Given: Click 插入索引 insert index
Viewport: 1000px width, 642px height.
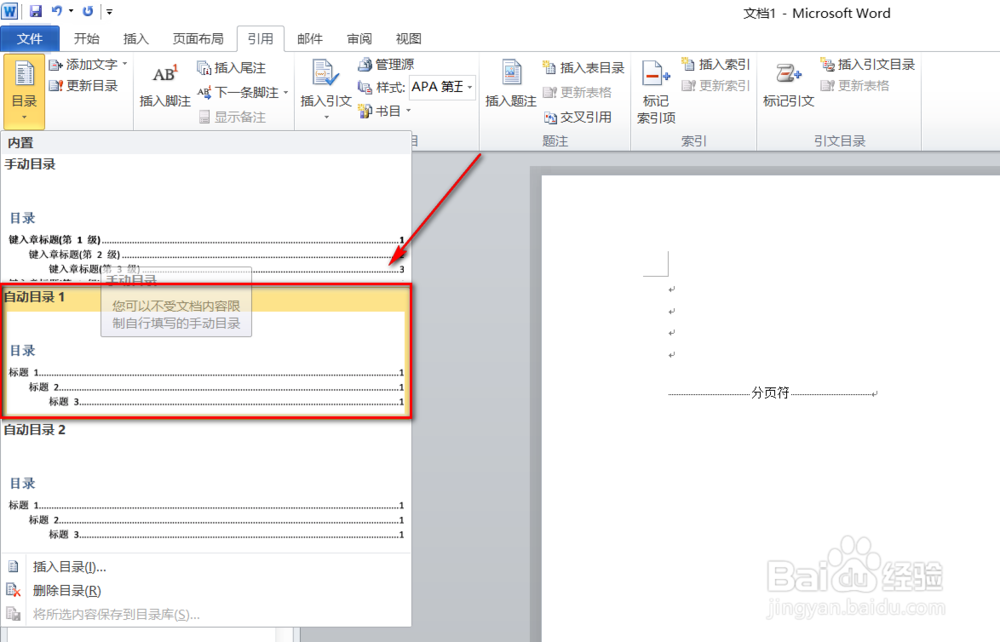Looking at the screenshot, I should [x=716, y=64].
